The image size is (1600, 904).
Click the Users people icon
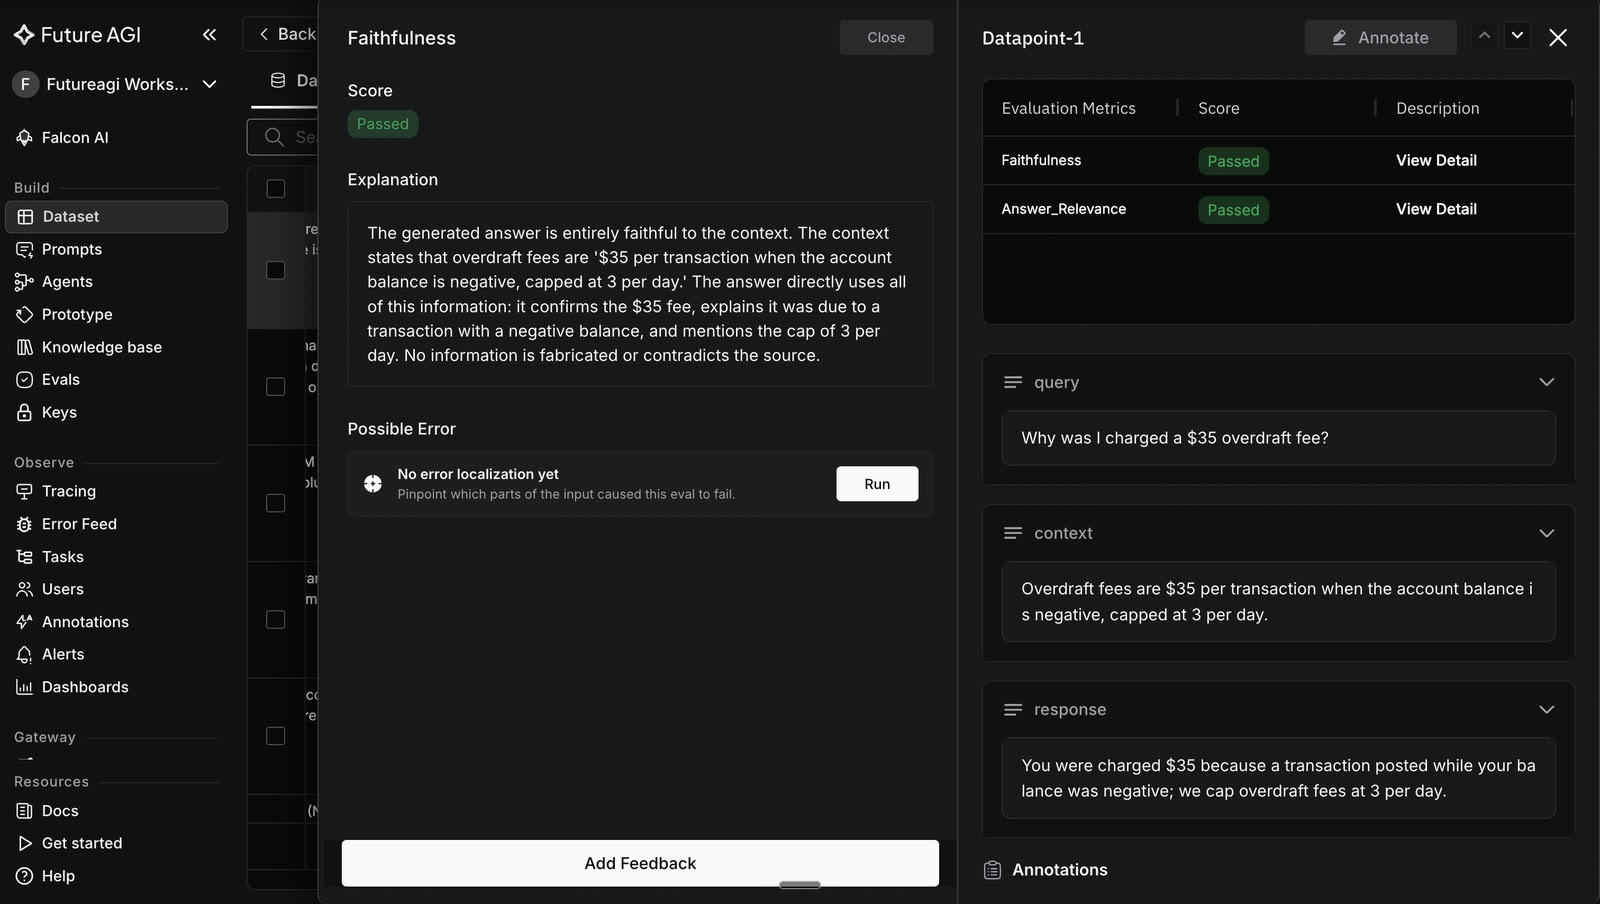pos(24,589)
